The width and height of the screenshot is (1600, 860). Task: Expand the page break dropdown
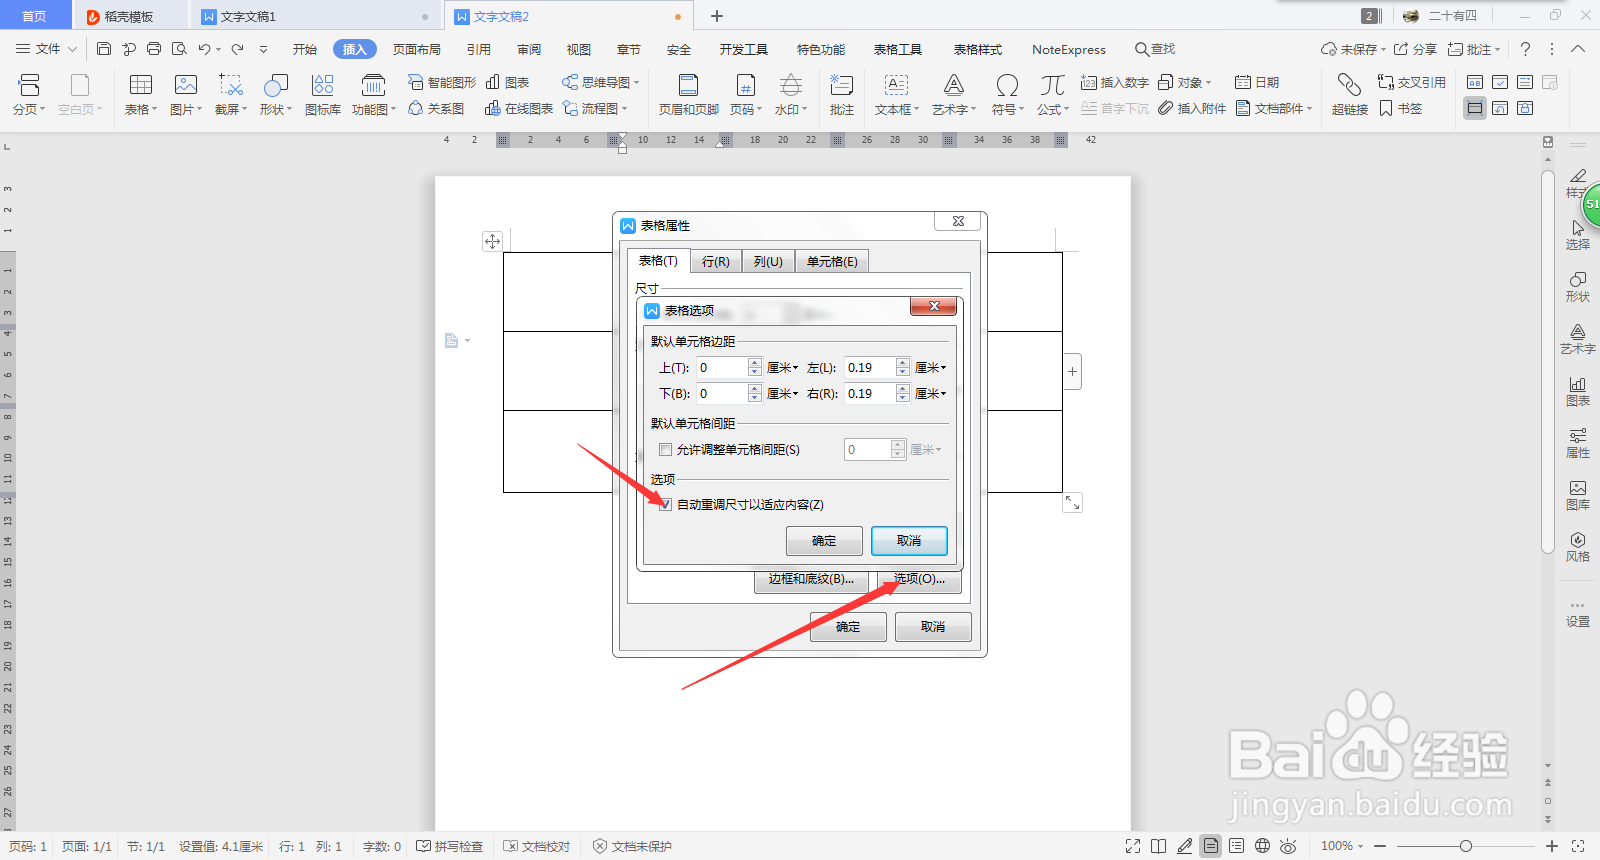coord(42,109)
